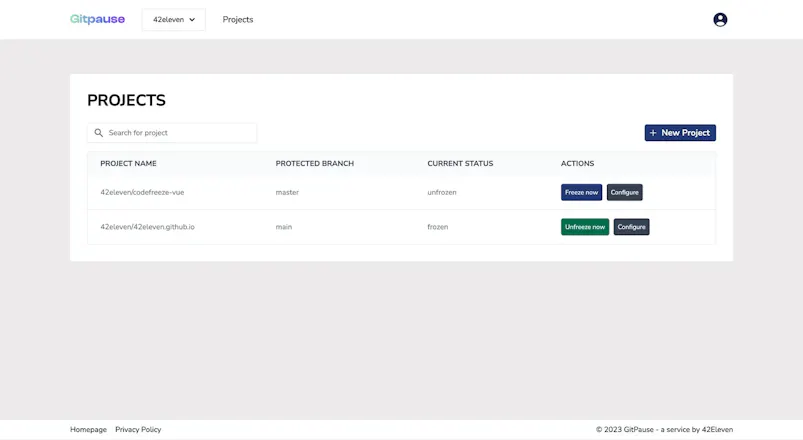Screen dimensions: 803x440
Task: Click the CURRENT STATUS column header
Action: click(460, 163)
